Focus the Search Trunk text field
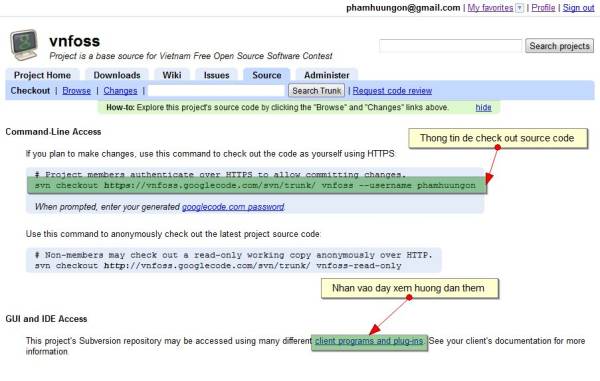Viewport: 600px width, 381px height. (217, 91)
